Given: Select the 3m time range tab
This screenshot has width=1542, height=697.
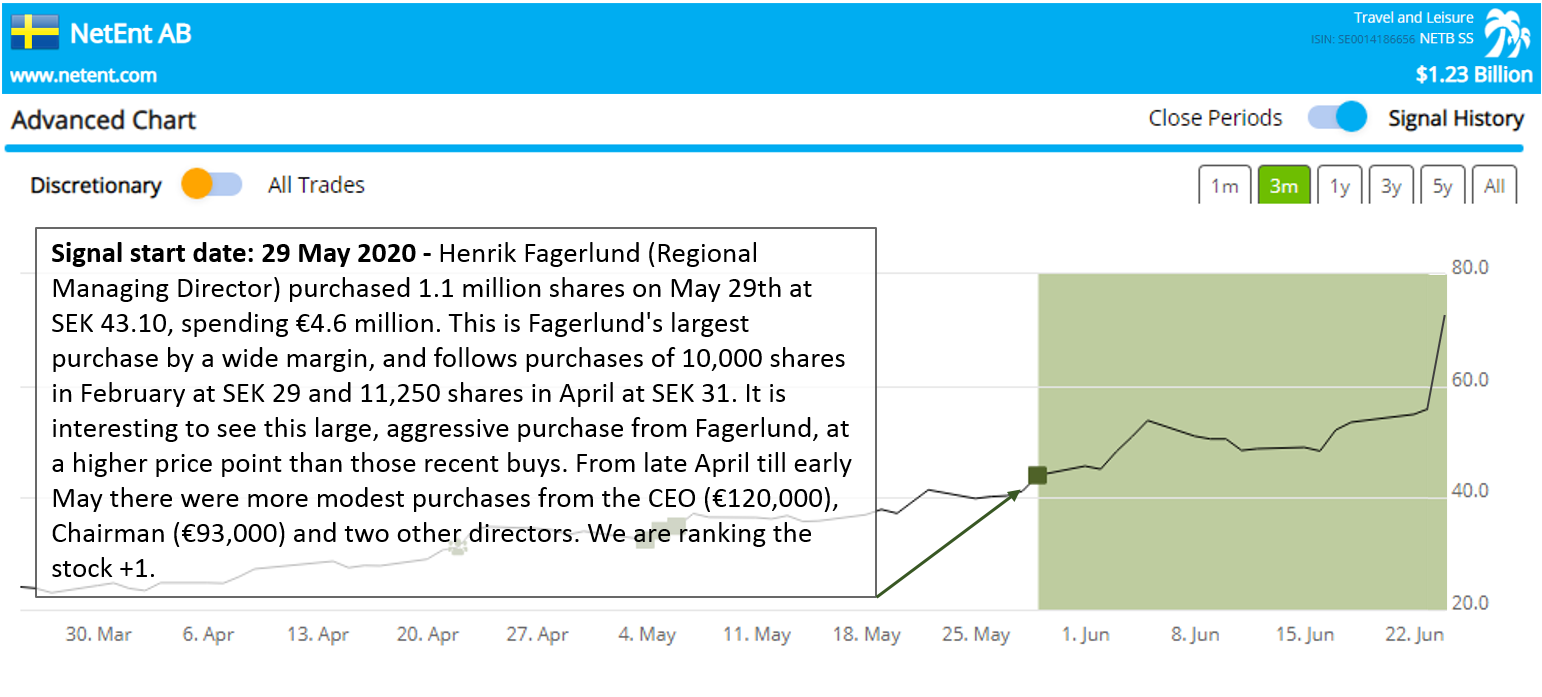Looking at the screenshot, I should (x=1283, y=186).
